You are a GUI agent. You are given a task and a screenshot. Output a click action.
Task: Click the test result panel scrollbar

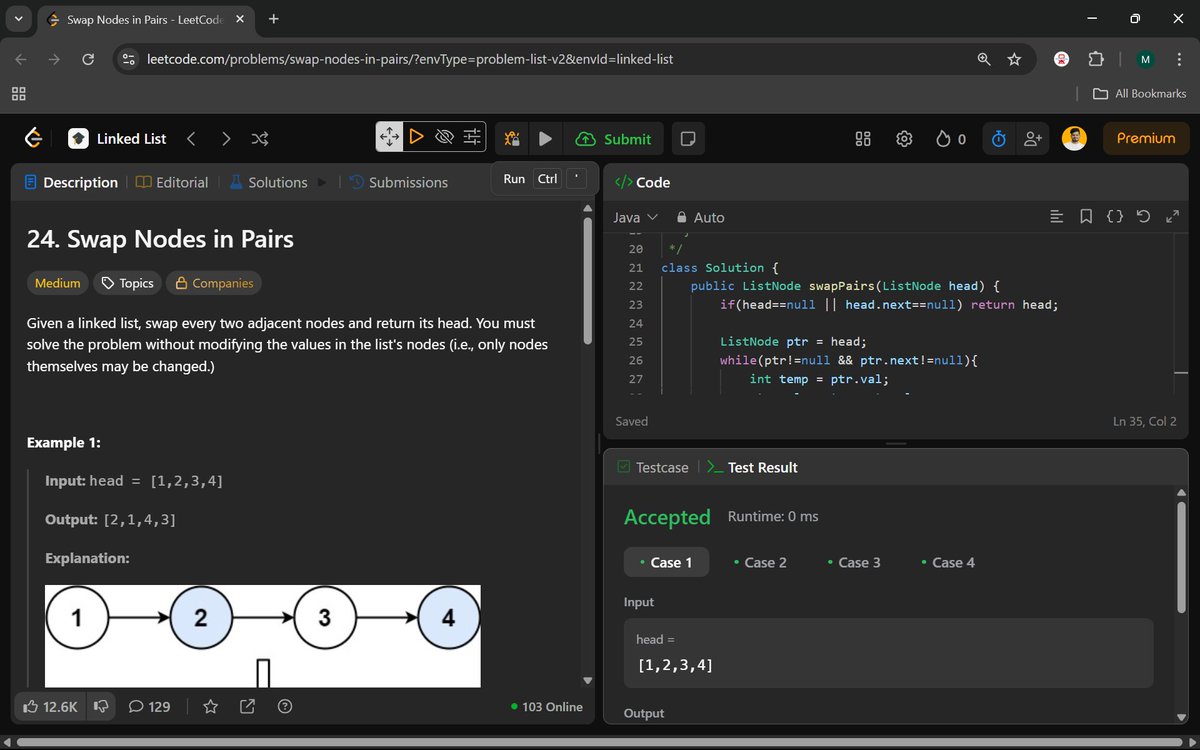pyautogui.click(x=1182, y=555)
